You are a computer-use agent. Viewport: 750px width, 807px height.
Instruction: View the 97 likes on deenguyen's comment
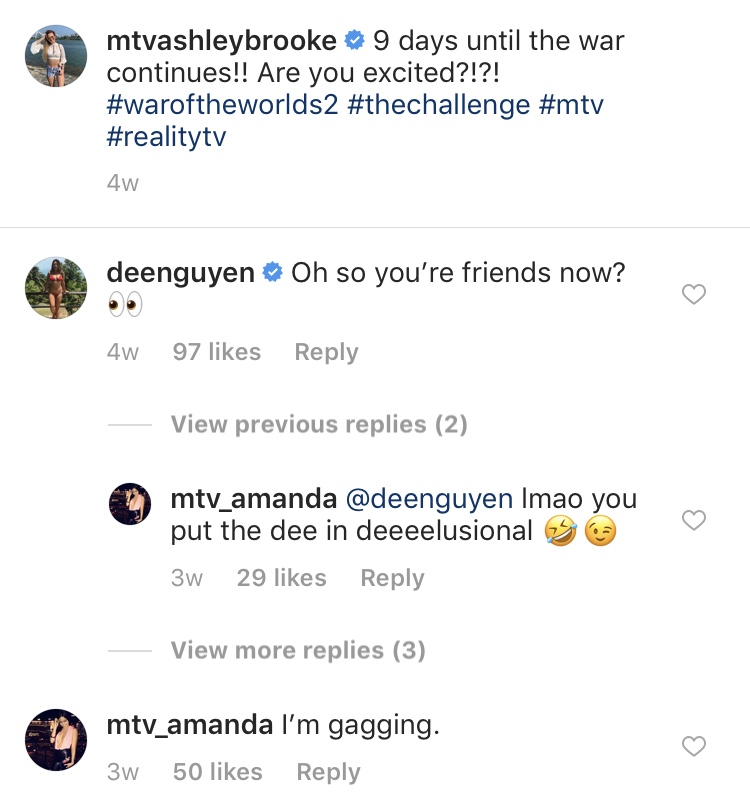click(x=217, y=352)
